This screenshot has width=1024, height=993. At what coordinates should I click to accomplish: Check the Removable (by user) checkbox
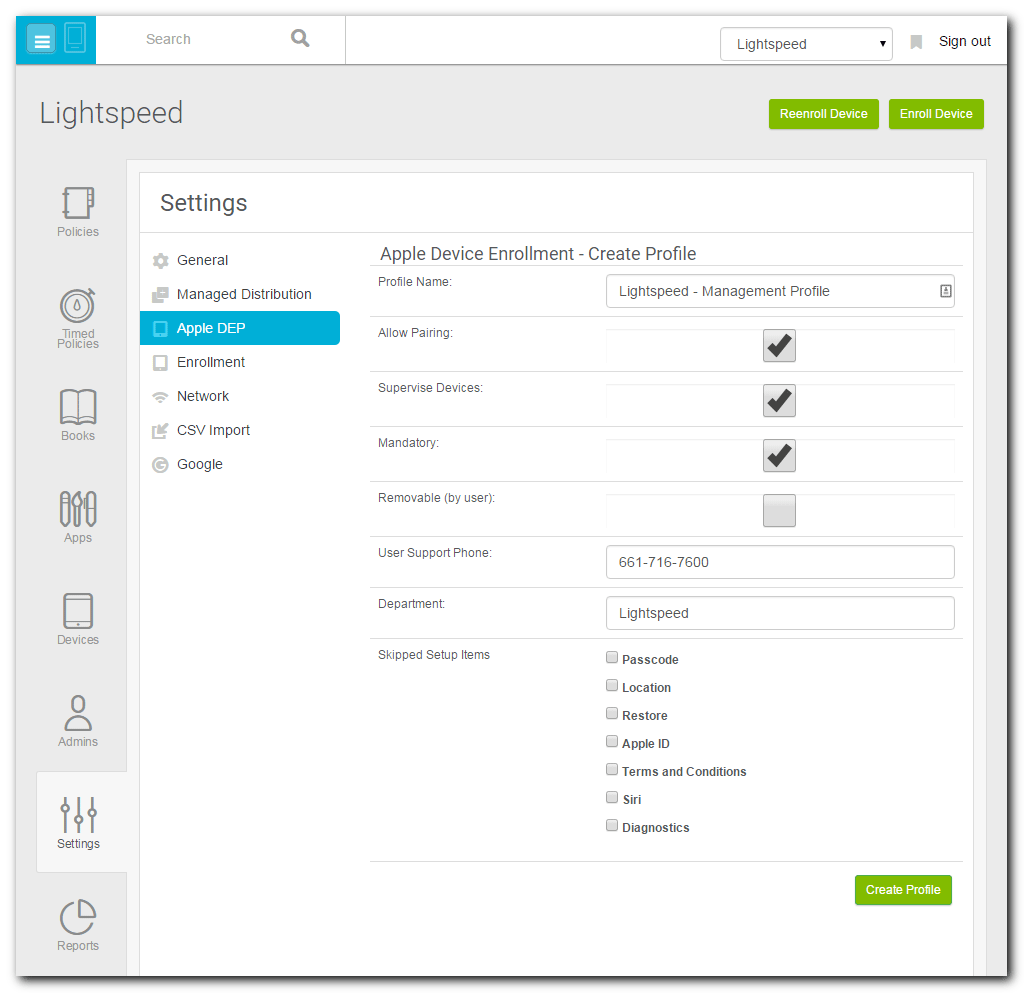(779, 510)
